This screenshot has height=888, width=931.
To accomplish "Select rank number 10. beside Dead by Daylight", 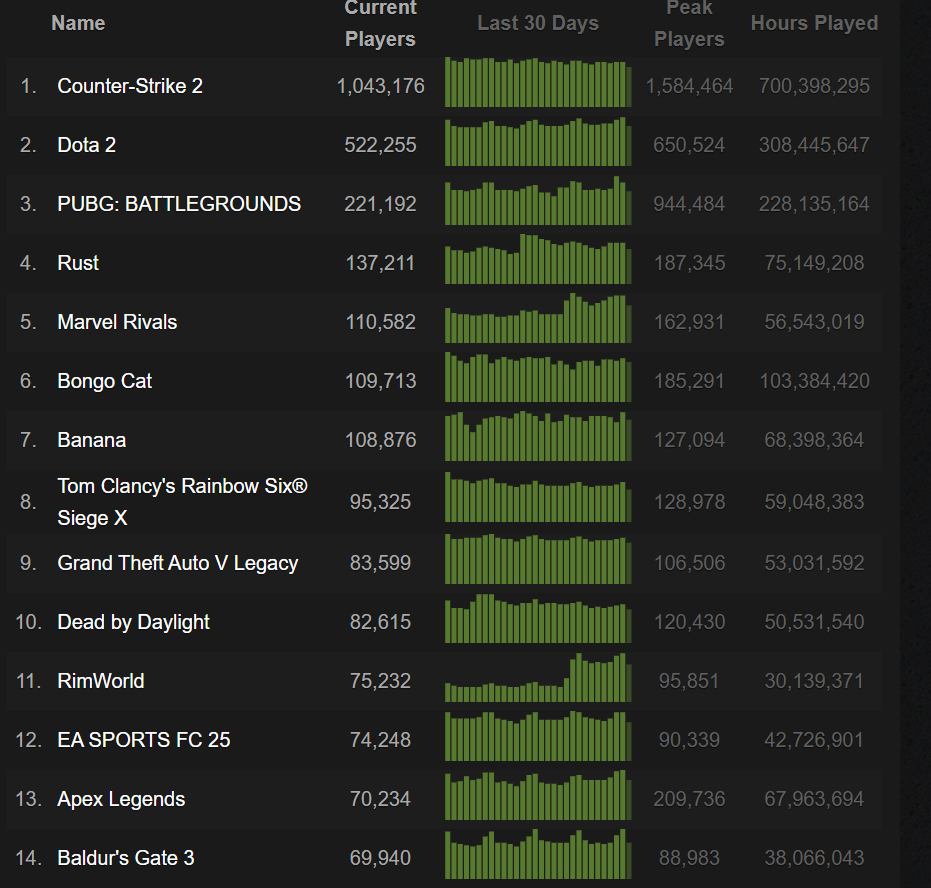I will (x=28, y=622).
